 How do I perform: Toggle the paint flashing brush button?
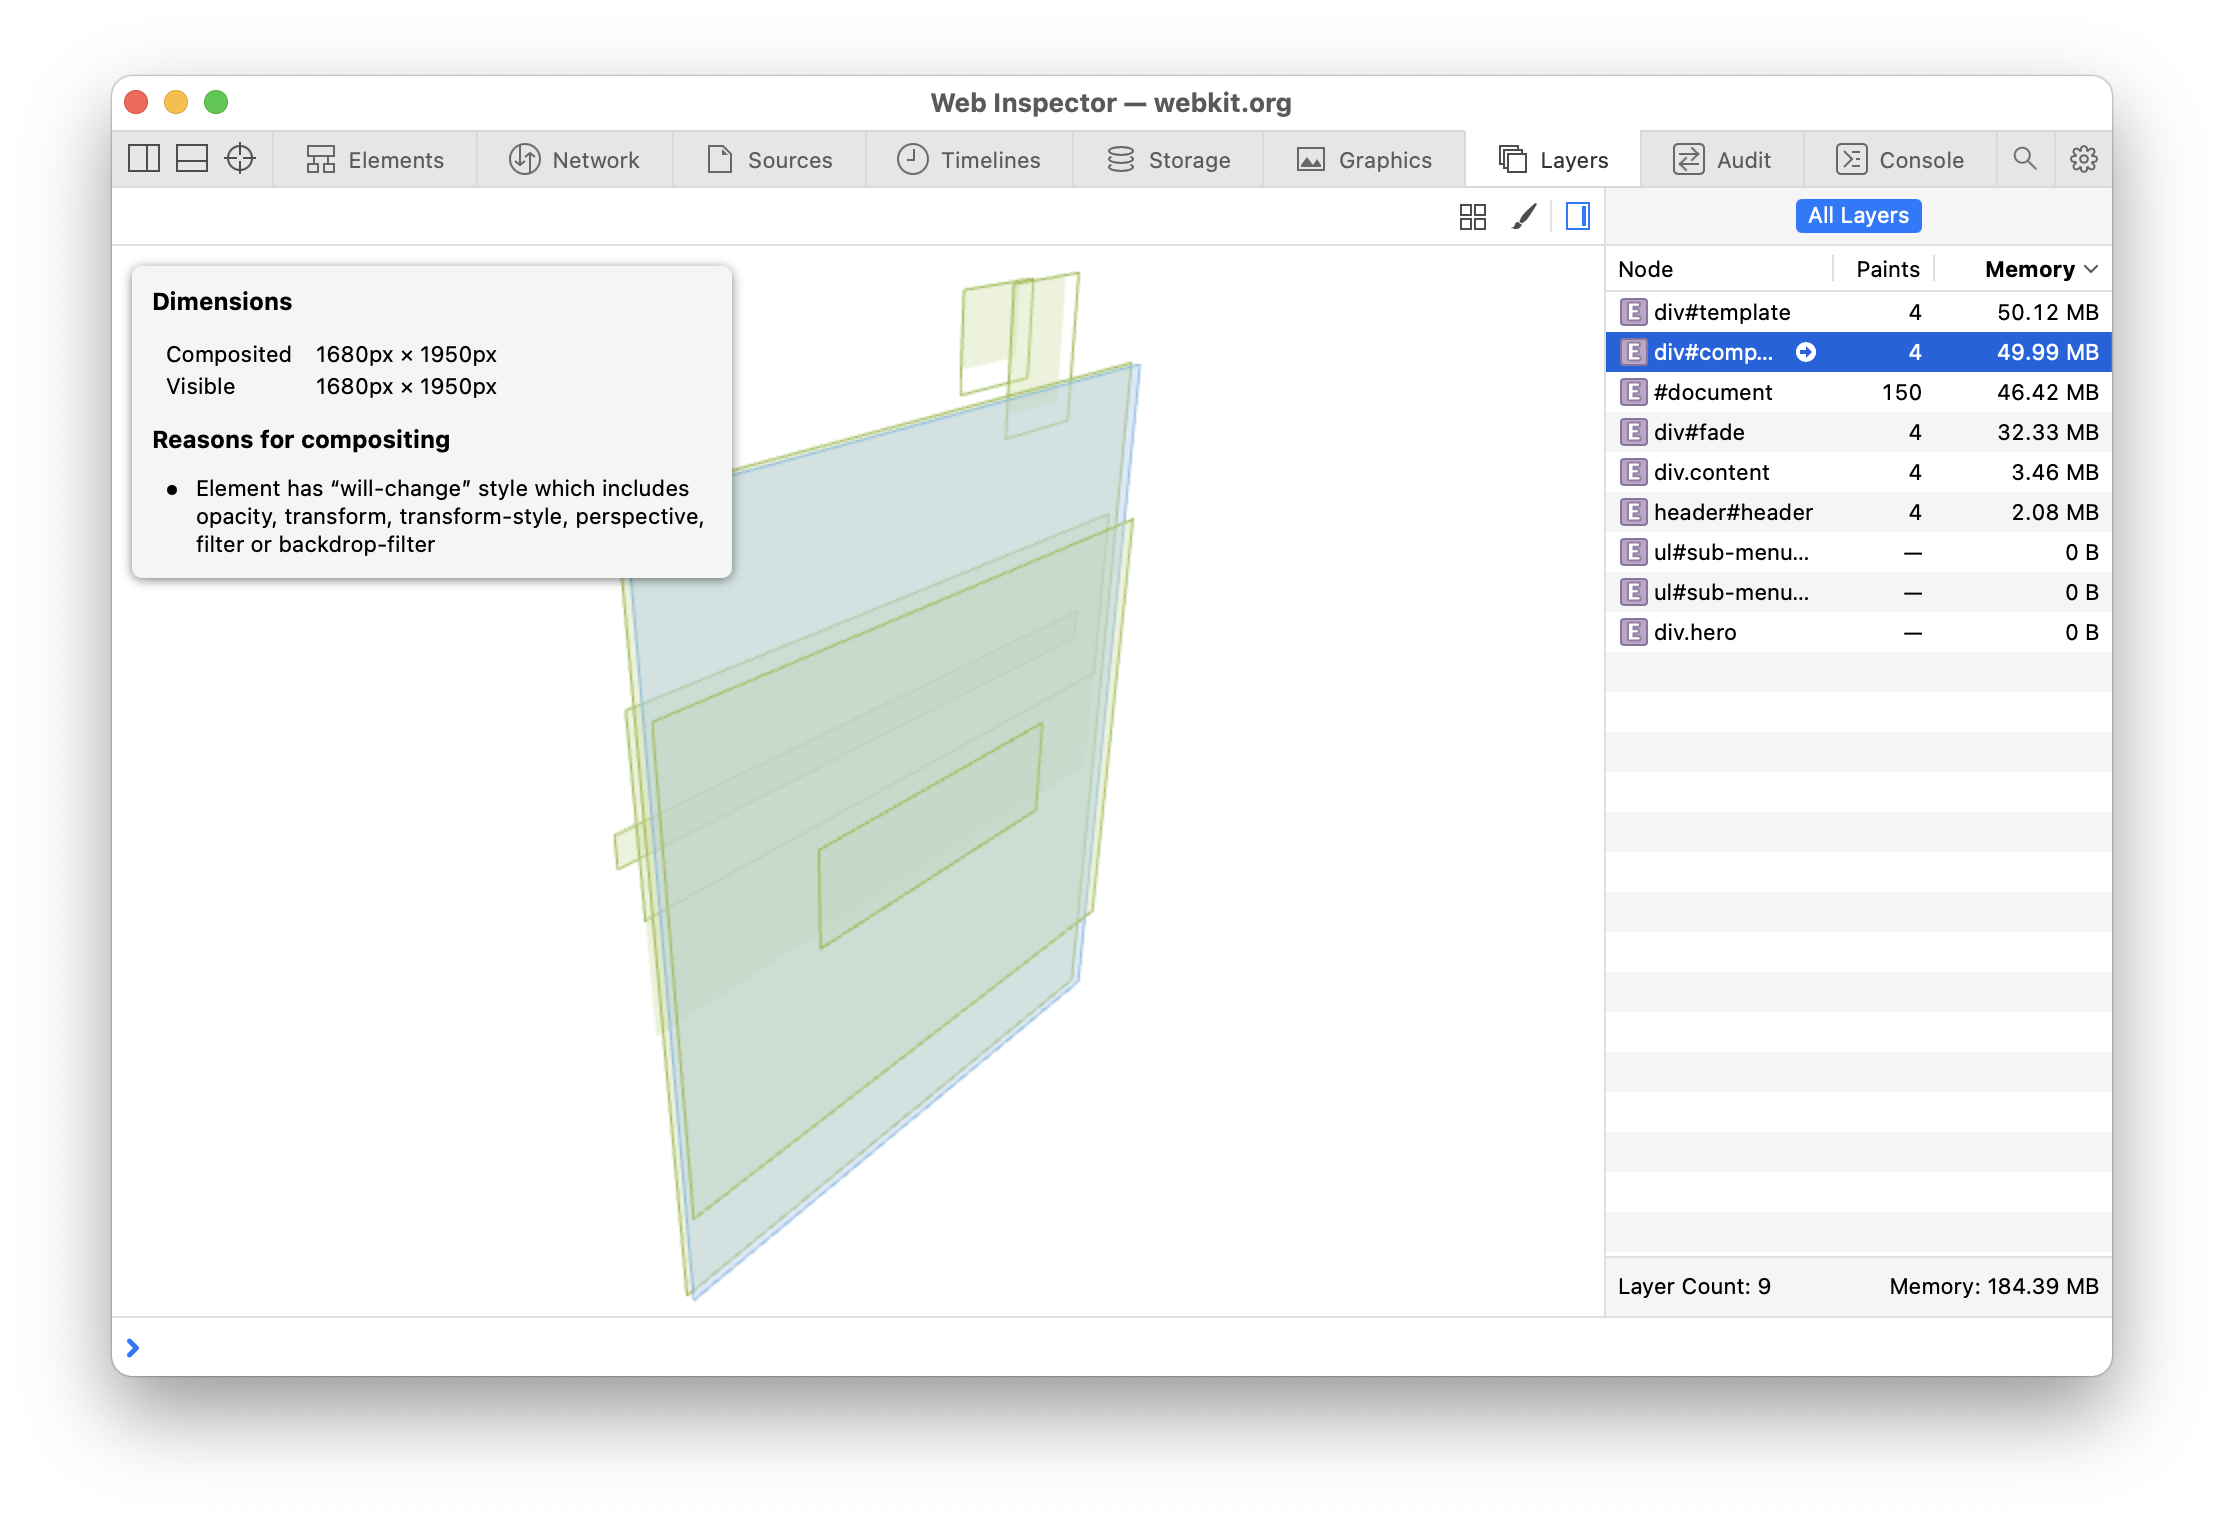click(x=1524, y=217)
